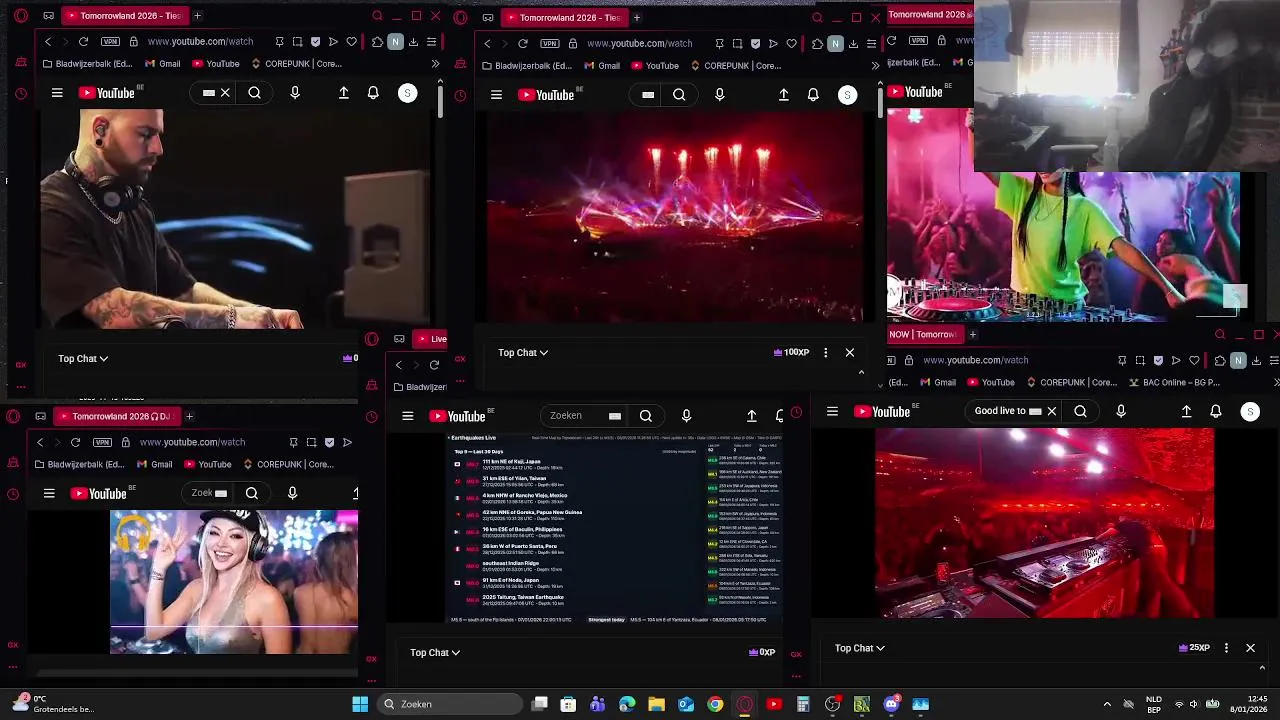
Task: Bookmark page with heart icon in top-left window
Action: 351,42
